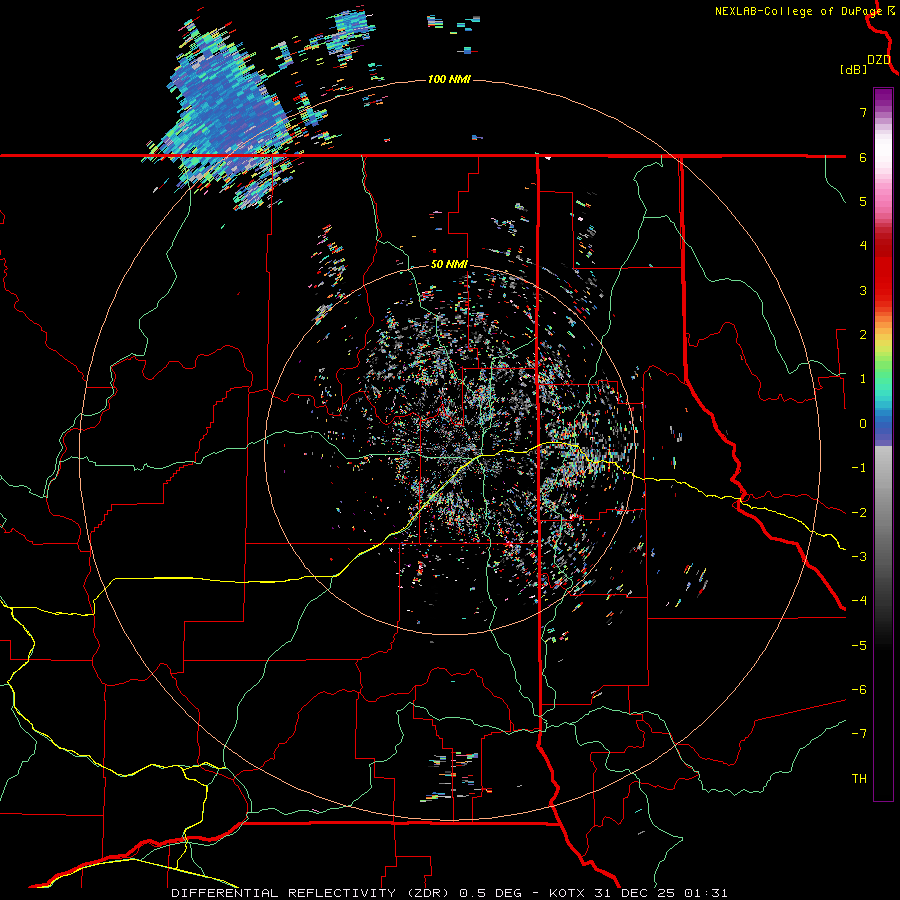Click the color scale value -1
This screenshot has height=900, width=900.
859,468
